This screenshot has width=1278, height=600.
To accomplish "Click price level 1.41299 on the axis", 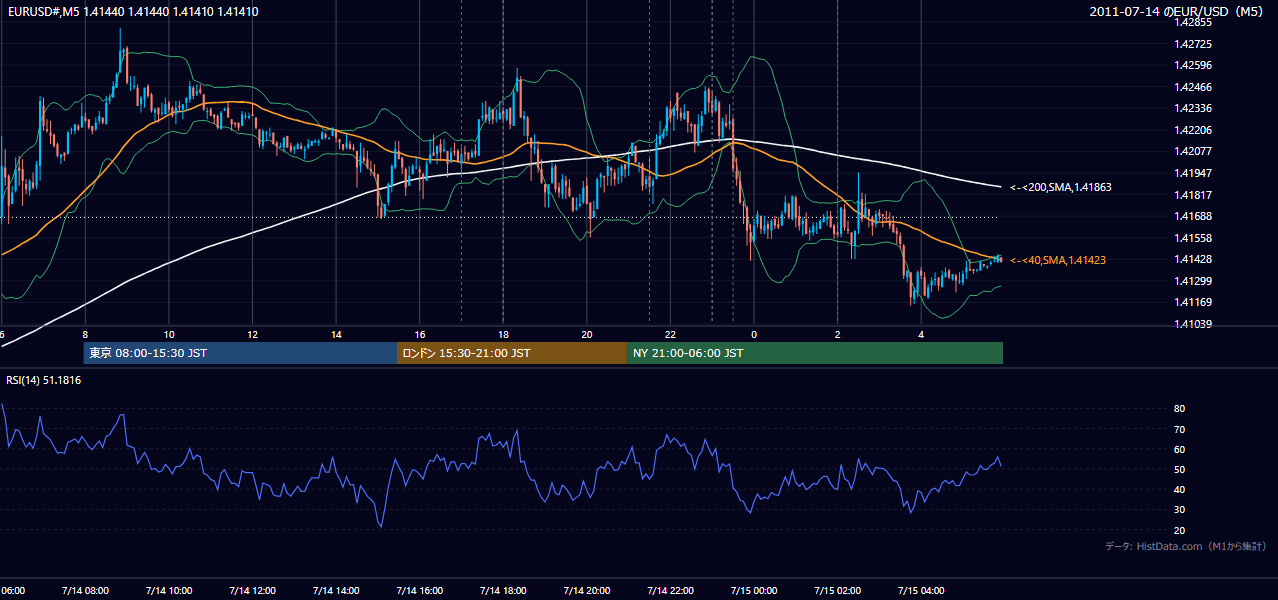I will [x=1192, y=281].
